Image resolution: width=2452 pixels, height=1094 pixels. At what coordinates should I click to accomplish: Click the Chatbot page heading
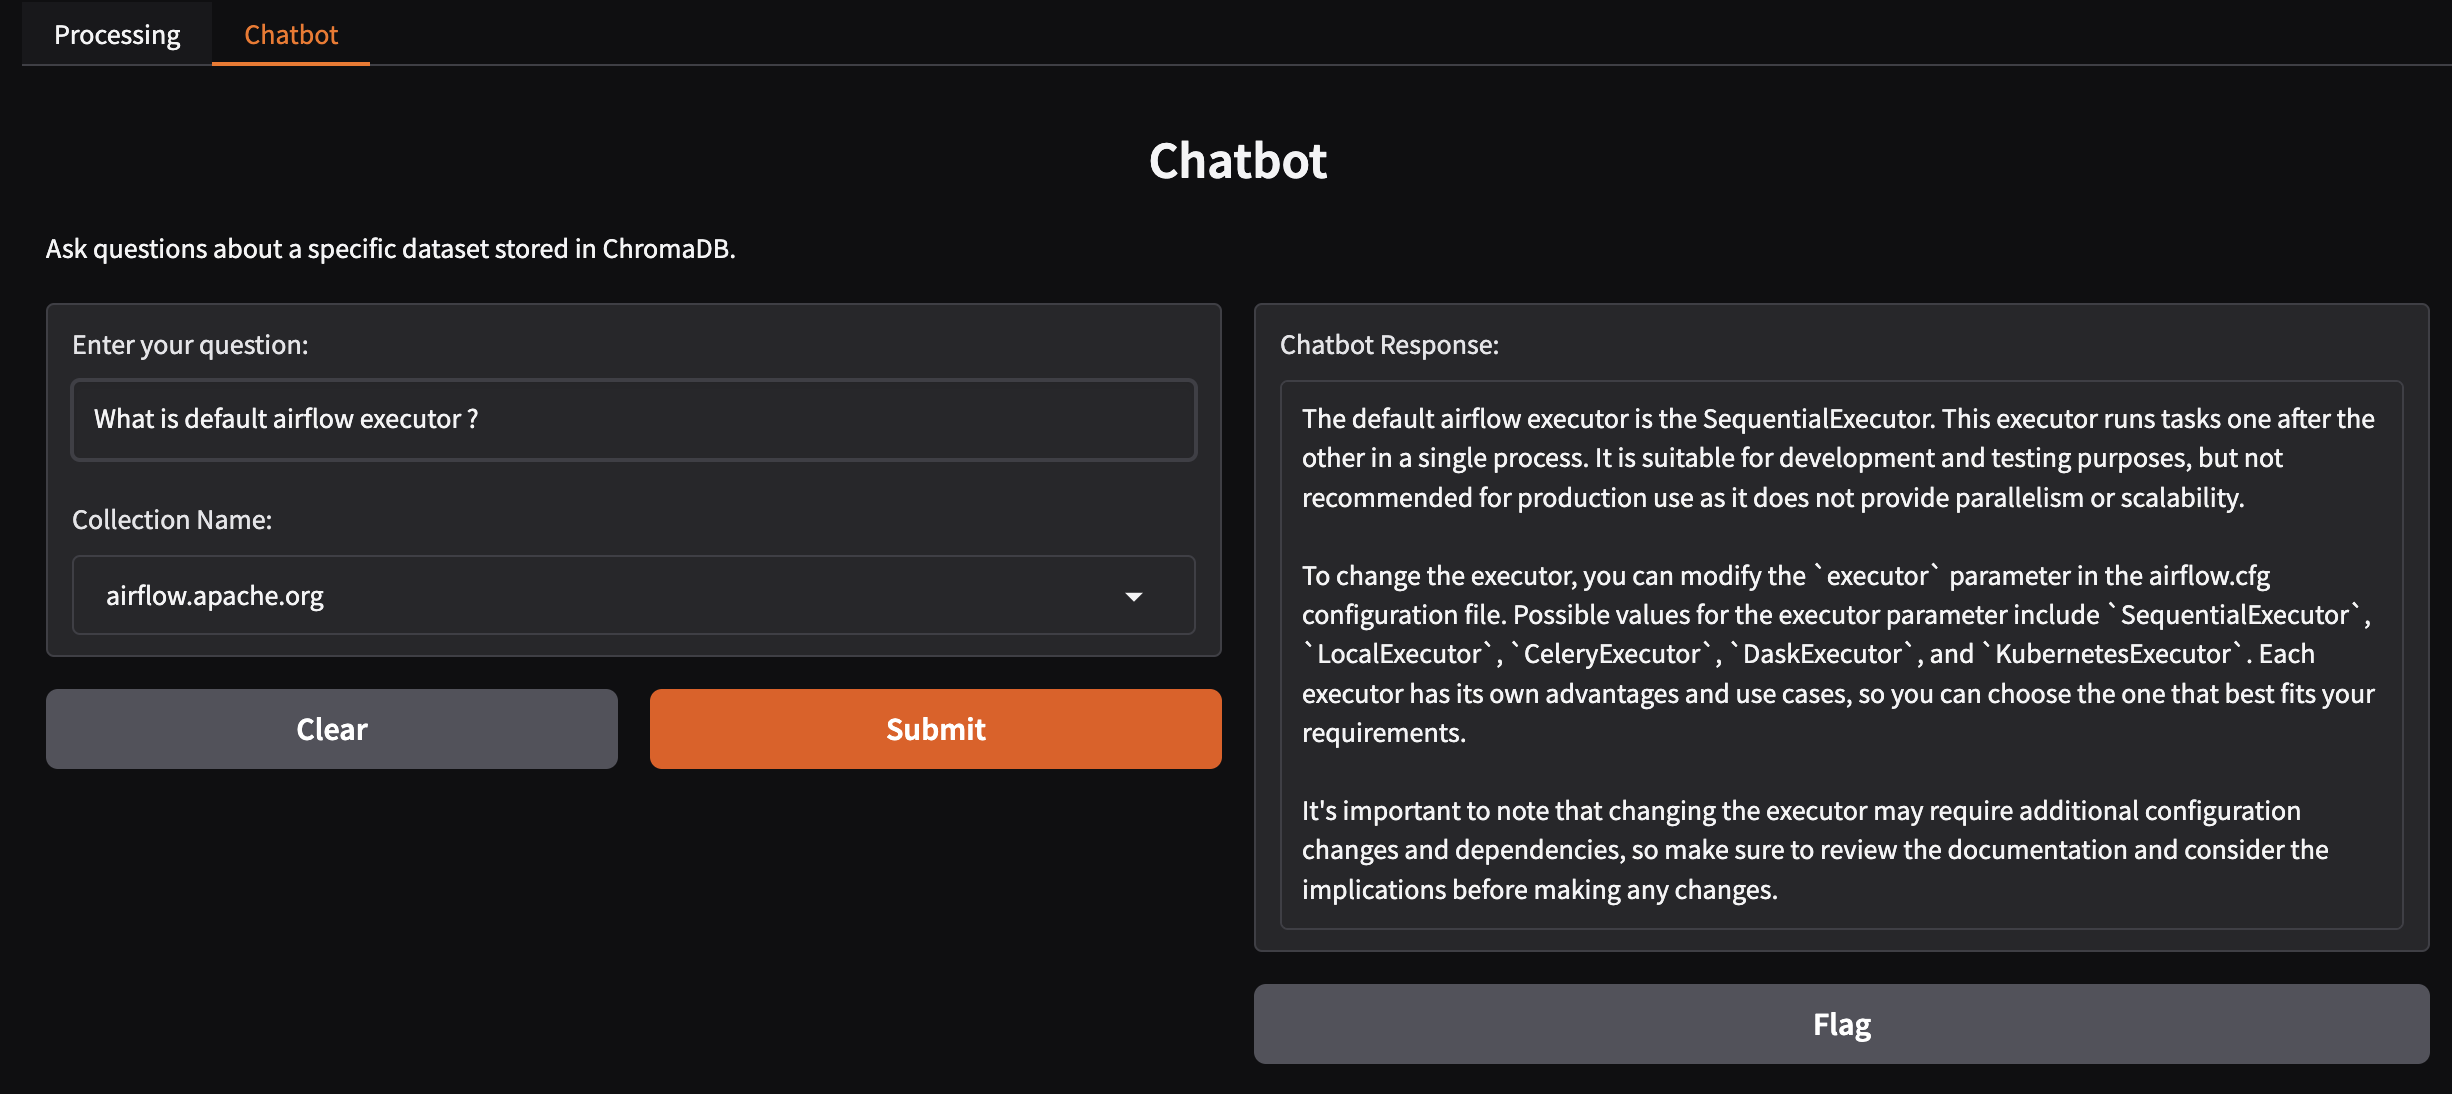click(x=1237, y=161)
